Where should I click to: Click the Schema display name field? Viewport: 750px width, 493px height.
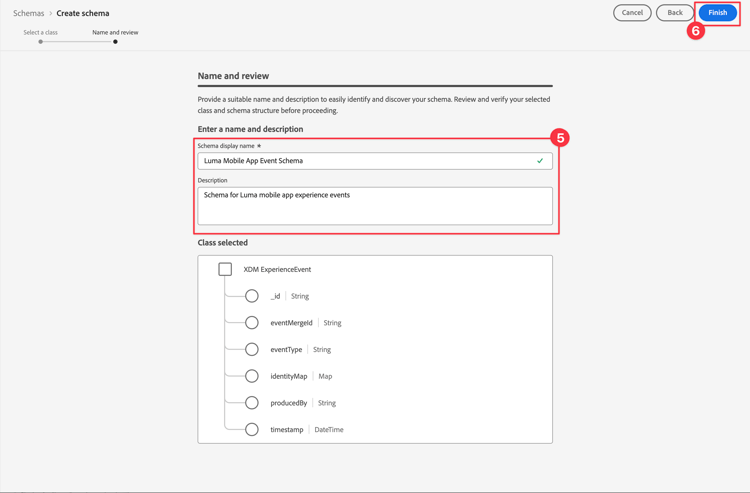click(x=365, y=161)
